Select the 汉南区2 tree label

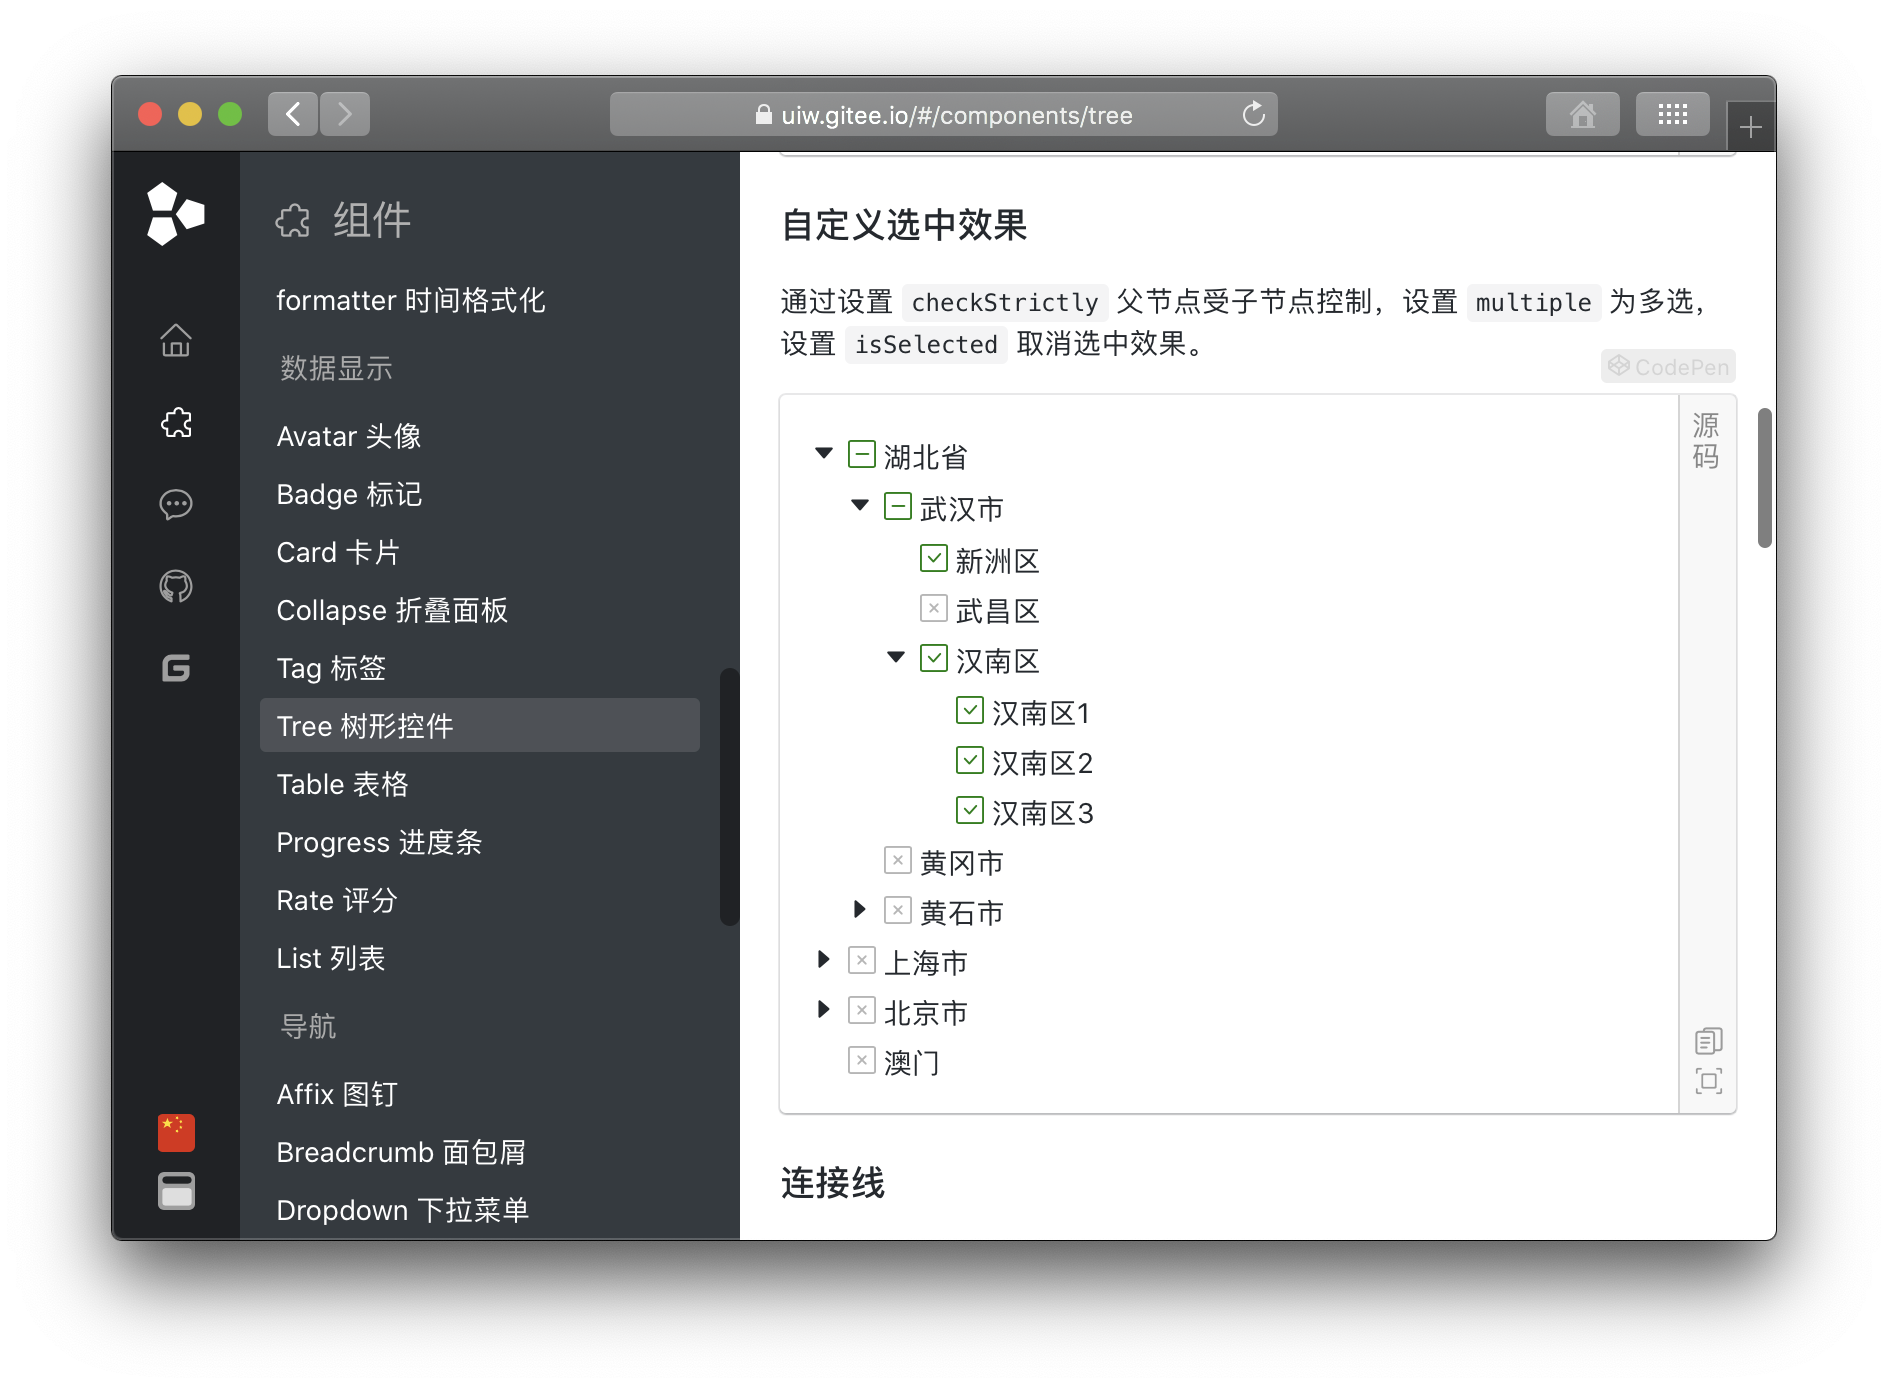coord(1042,763)
